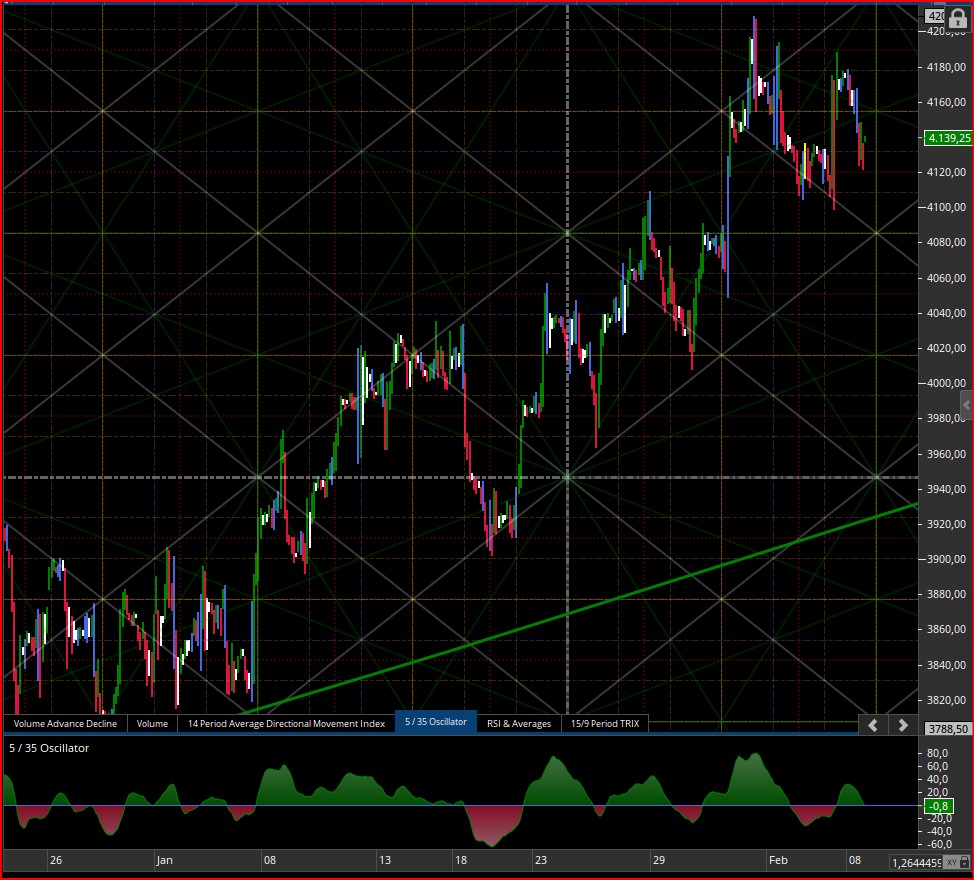This screenshot has width=974, height=880.
Task: Click the 4000,00 price axis label
Action: tap(946, 383)
